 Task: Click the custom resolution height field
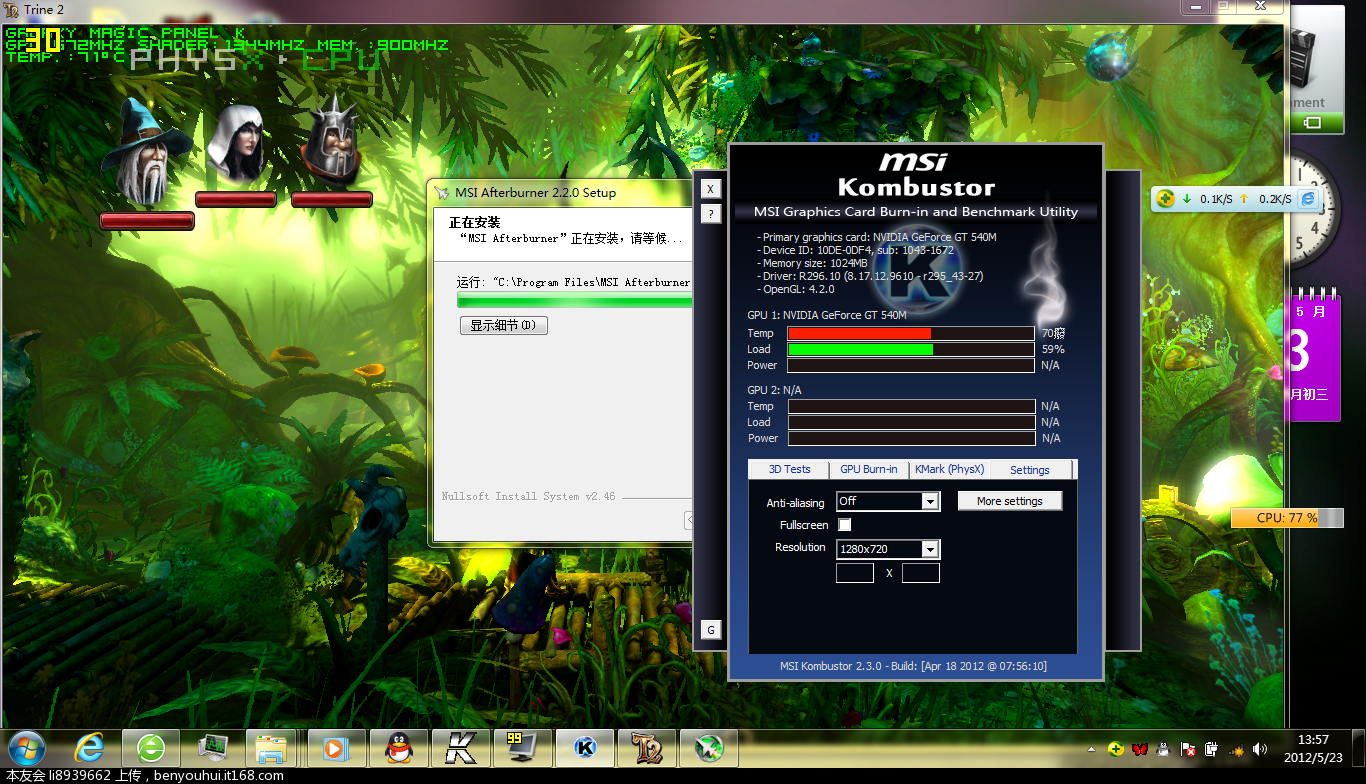tap(920, 573)
